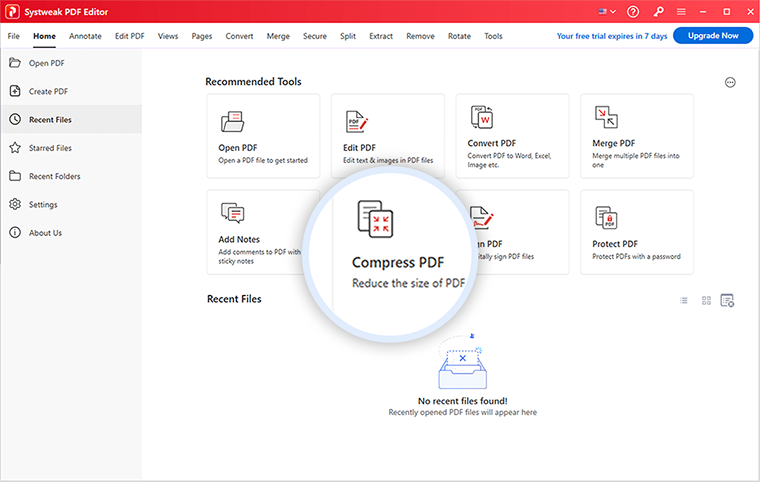The image size is (760, 482).
Task: Click the Merge PDF tool card icon
Action: tap(606, 117)
